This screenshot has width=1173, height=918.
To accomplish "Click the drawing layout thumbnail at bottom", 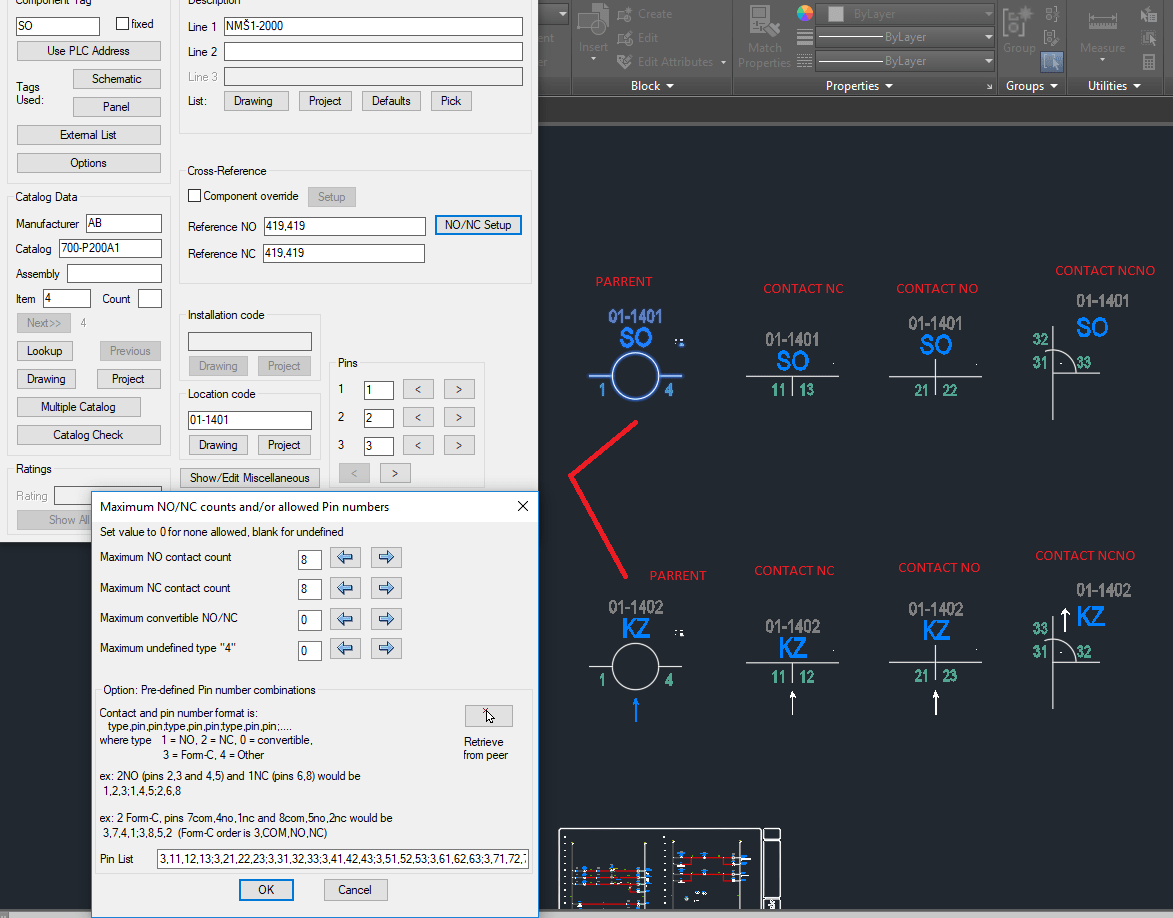I will pos(670,869).
